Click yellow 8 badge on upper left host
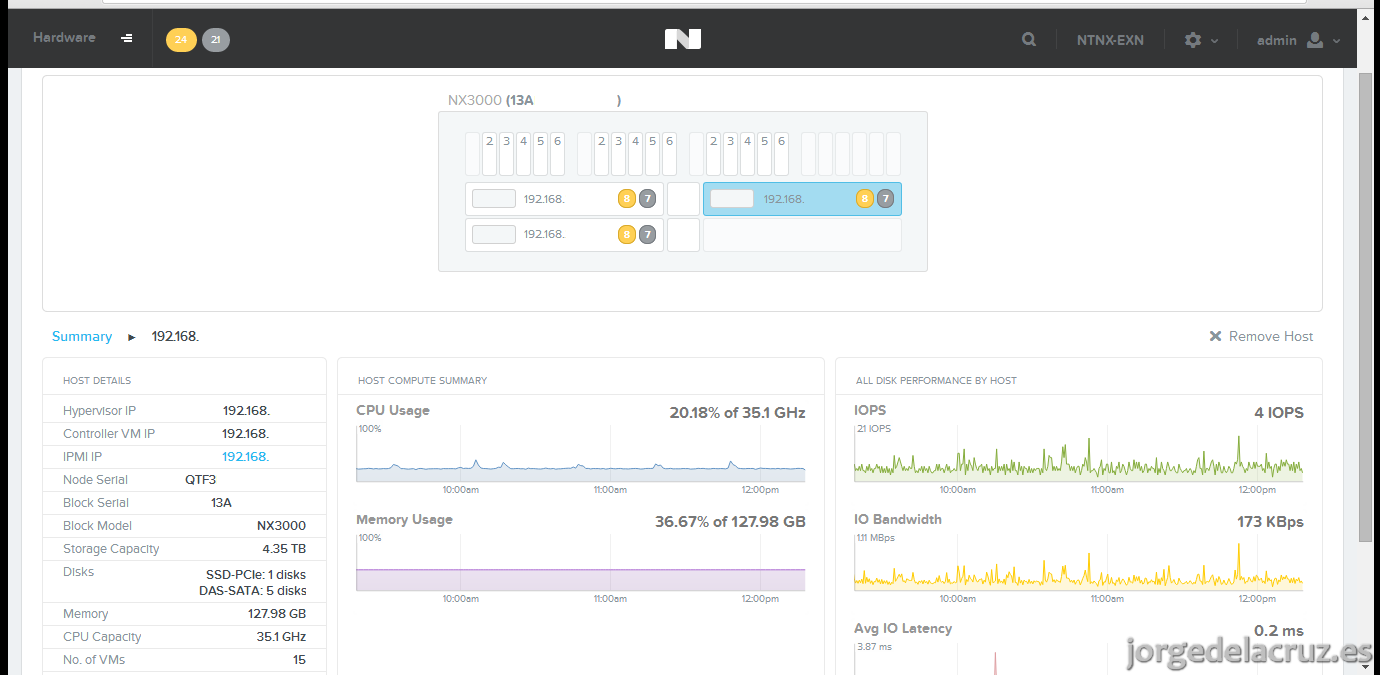 (x=626, y=199)
